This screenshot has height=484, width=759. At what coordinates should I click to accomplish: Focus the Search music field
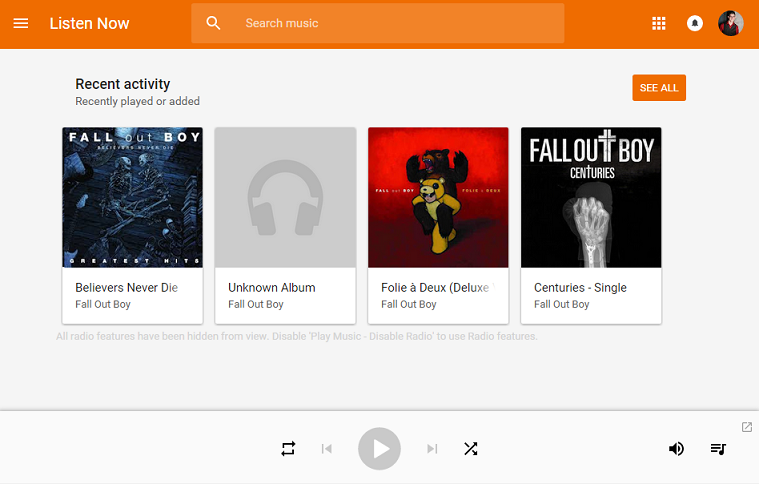(x=378, y=23)
